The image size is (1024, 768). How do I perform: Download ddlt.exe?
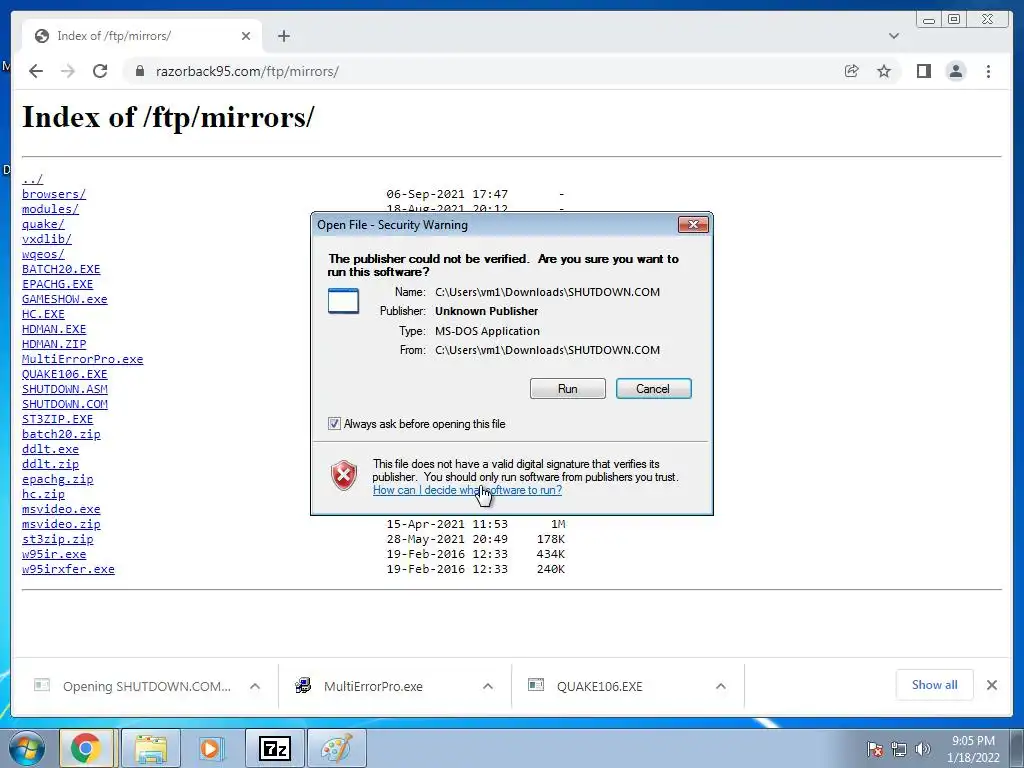[50, 449]
